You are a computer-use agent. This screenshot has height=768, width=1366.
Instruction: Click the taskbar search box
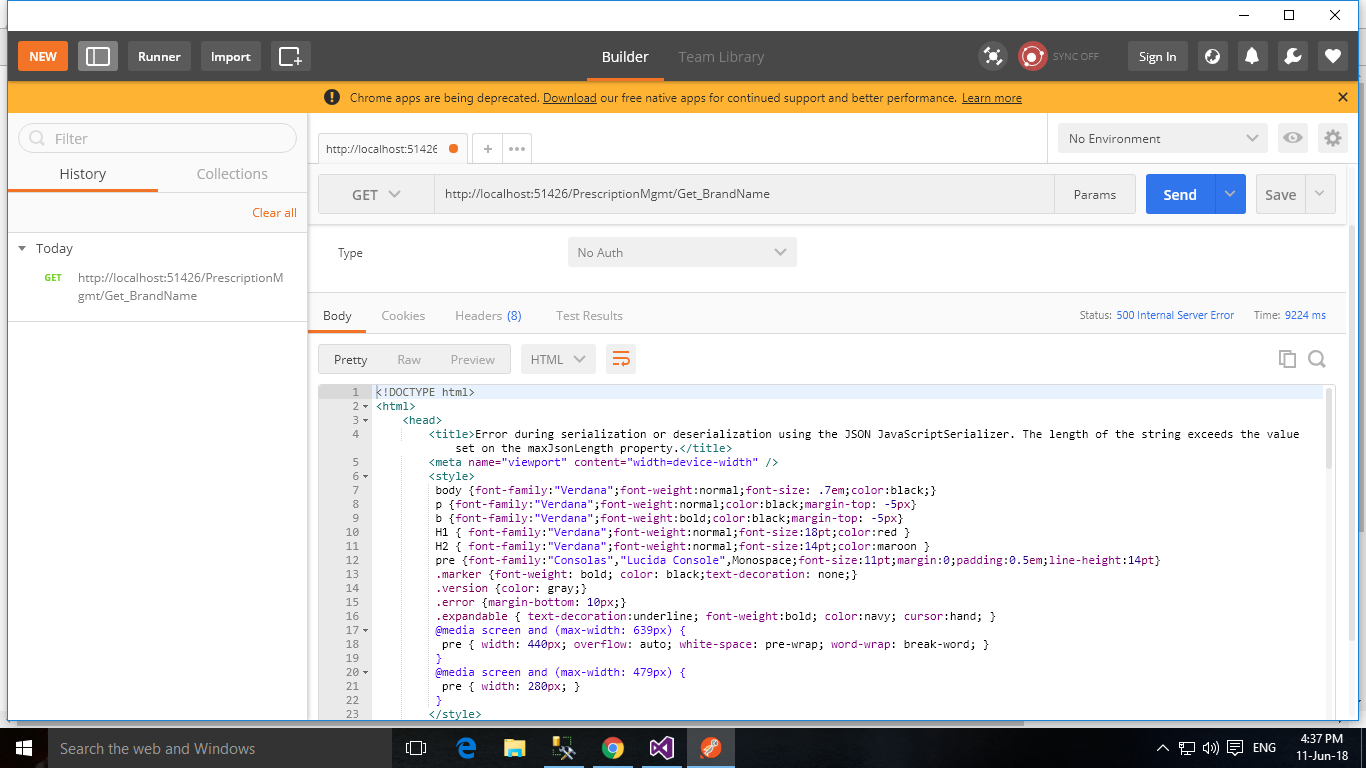(218, 748)
